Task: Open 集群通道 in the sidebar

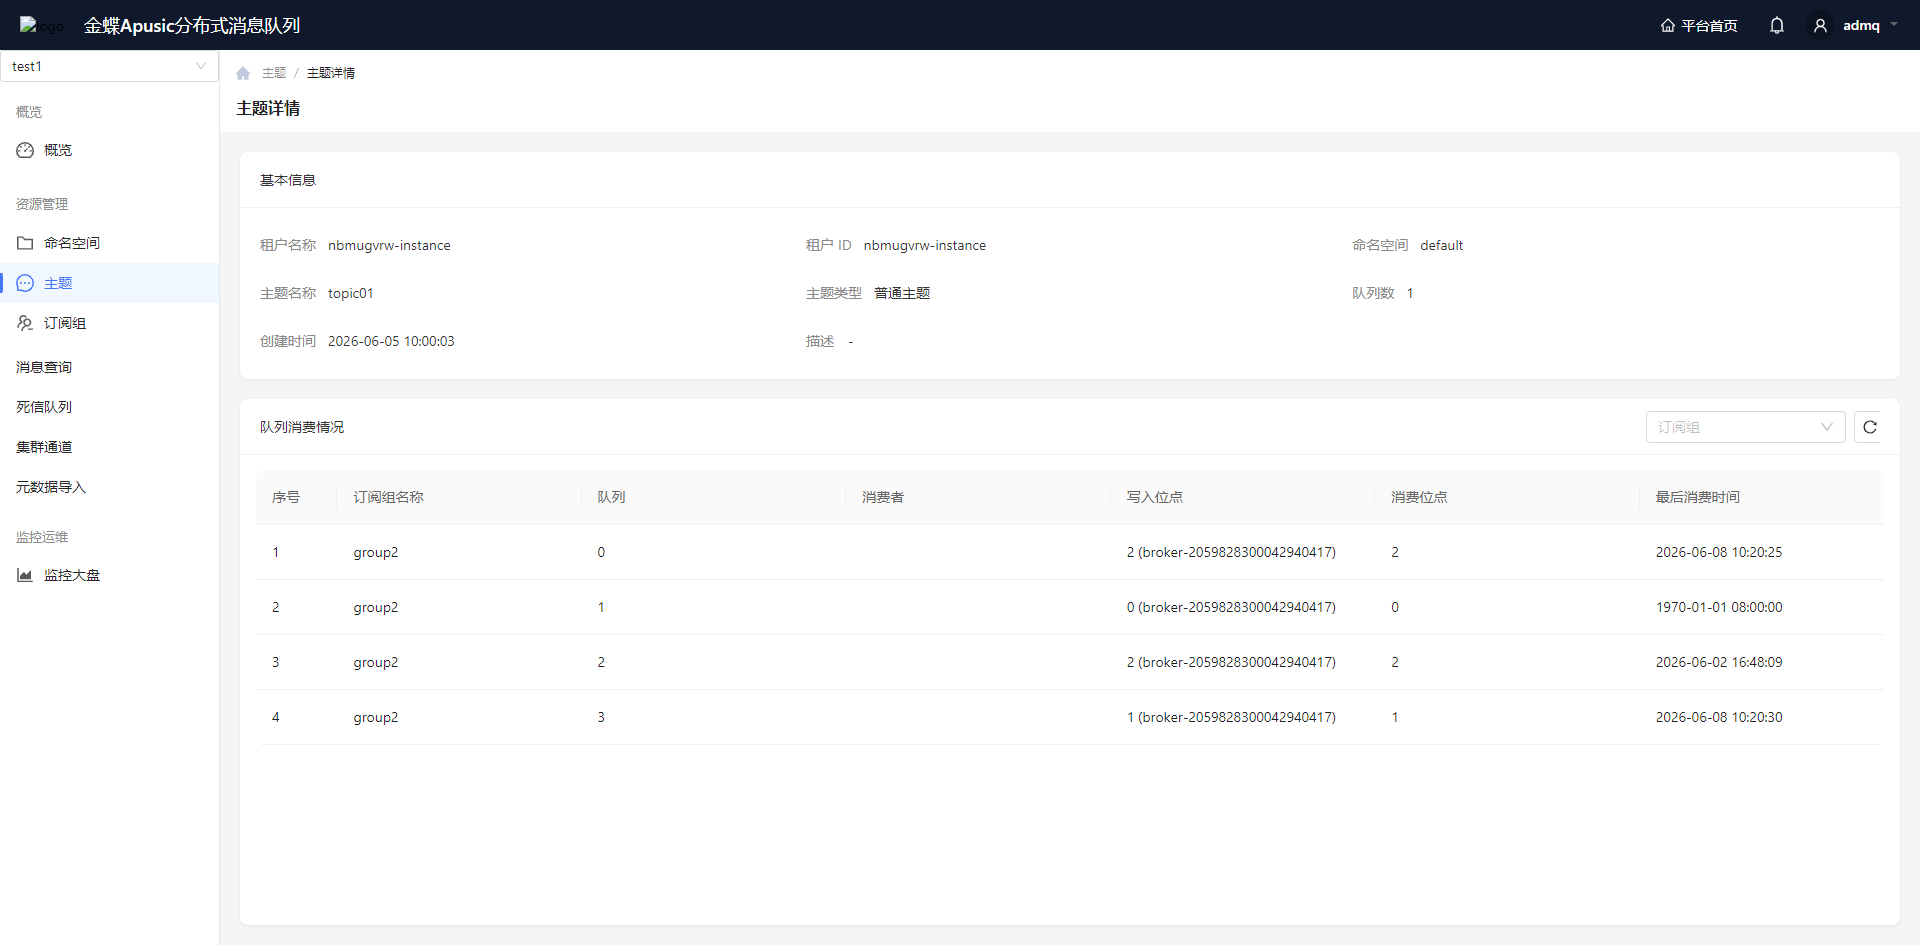Action: pos(109,447)
